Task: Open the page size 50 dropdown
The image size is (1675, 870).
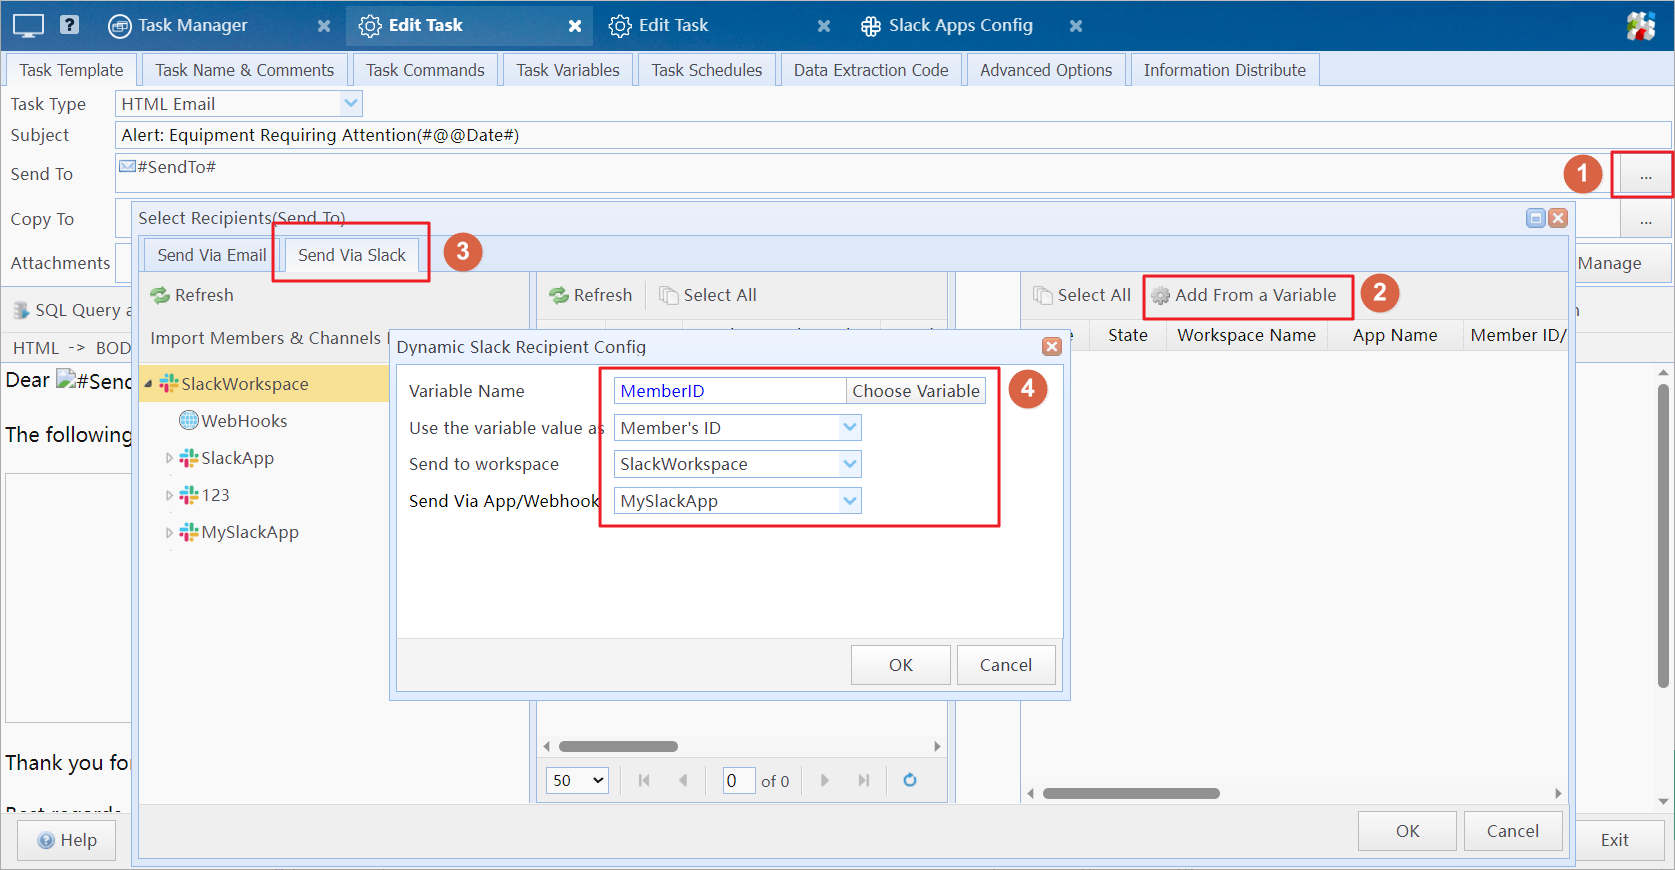Action: point(577,780)
